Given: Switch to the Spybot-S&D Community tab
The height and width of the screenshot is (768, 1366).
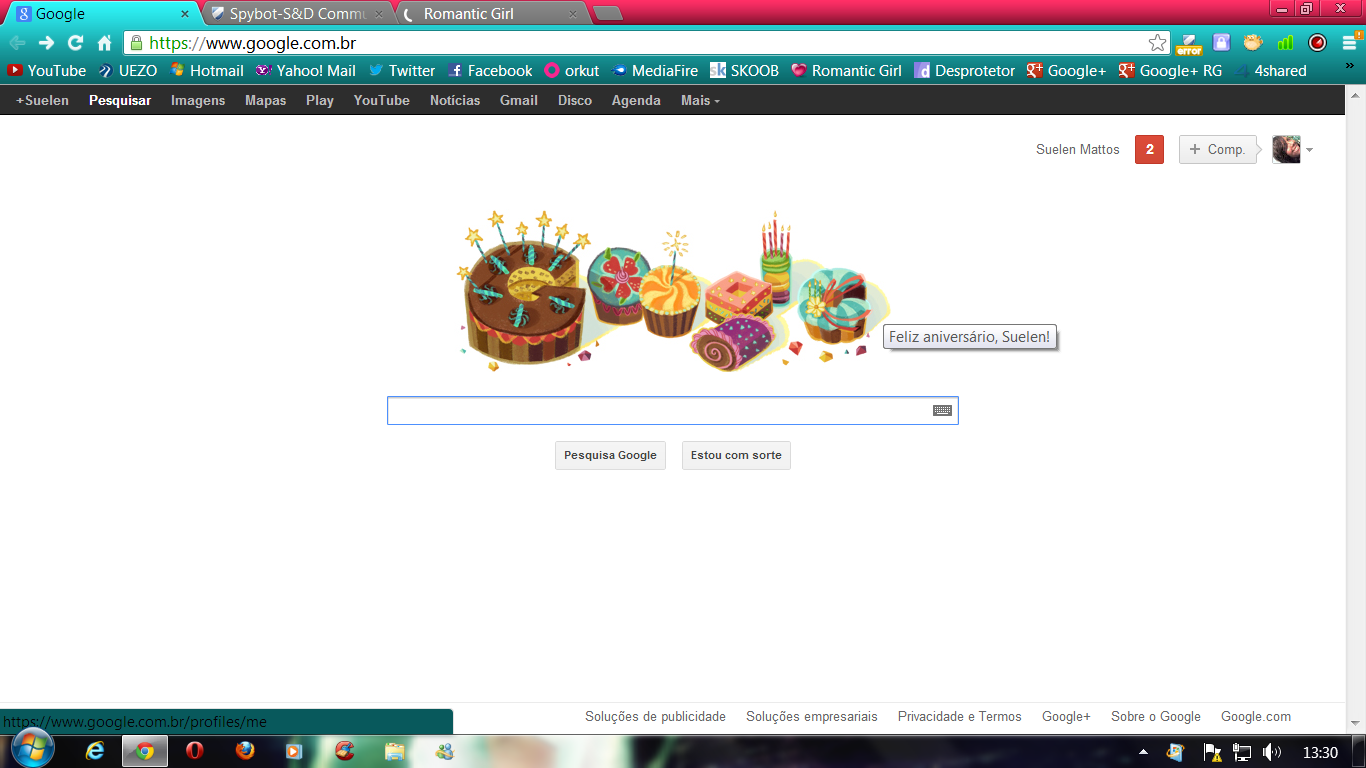Looking at the screenshot, I should click(297, 14).
